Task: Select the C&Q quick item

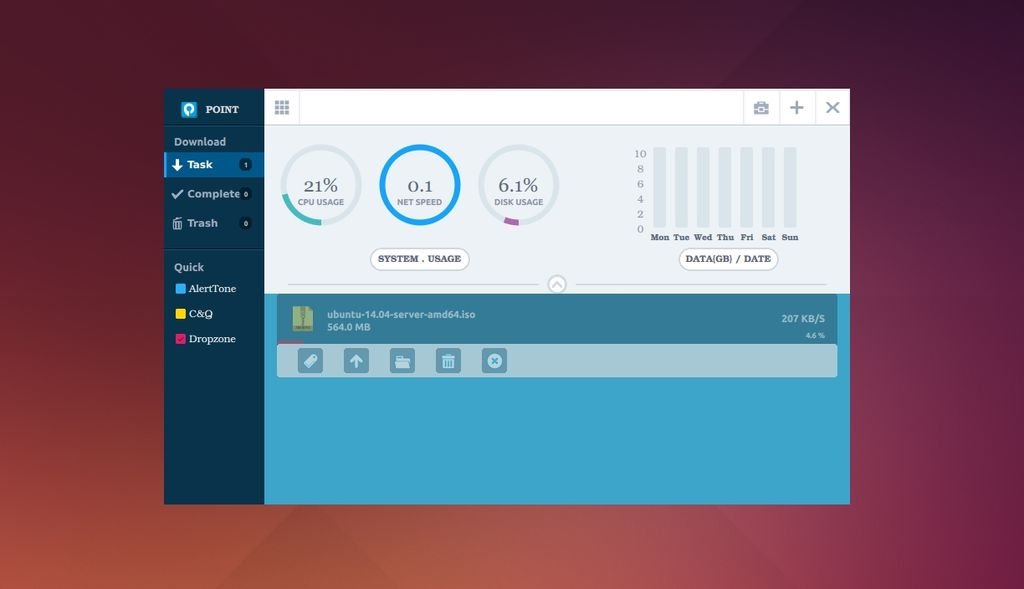Action: tap(194, 313)
